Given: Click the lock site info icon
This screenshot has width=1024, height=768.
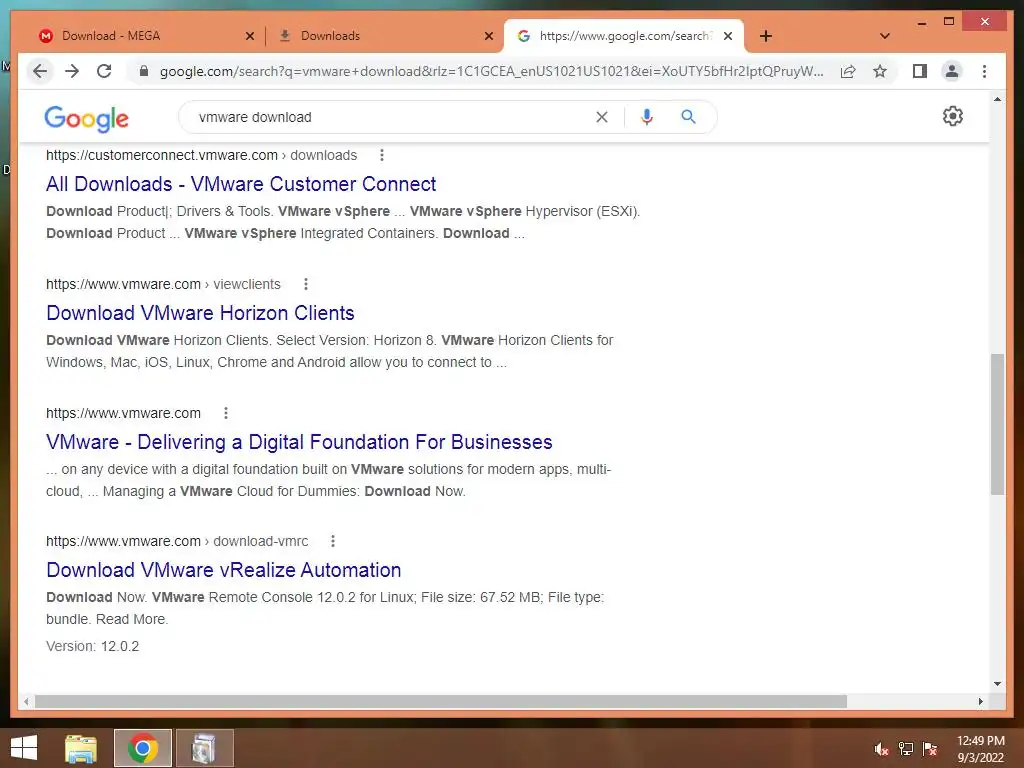Looking at the screenshot, I should 144,71.
